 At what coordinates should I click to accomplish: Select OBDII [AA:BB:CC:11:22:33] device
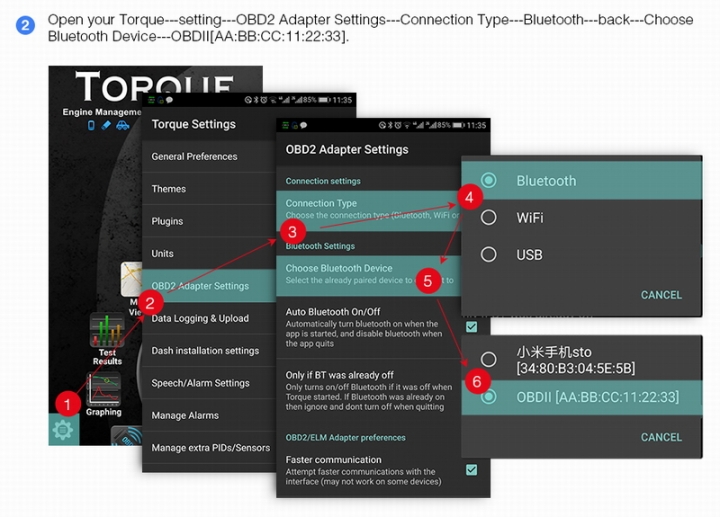(581, 397)
